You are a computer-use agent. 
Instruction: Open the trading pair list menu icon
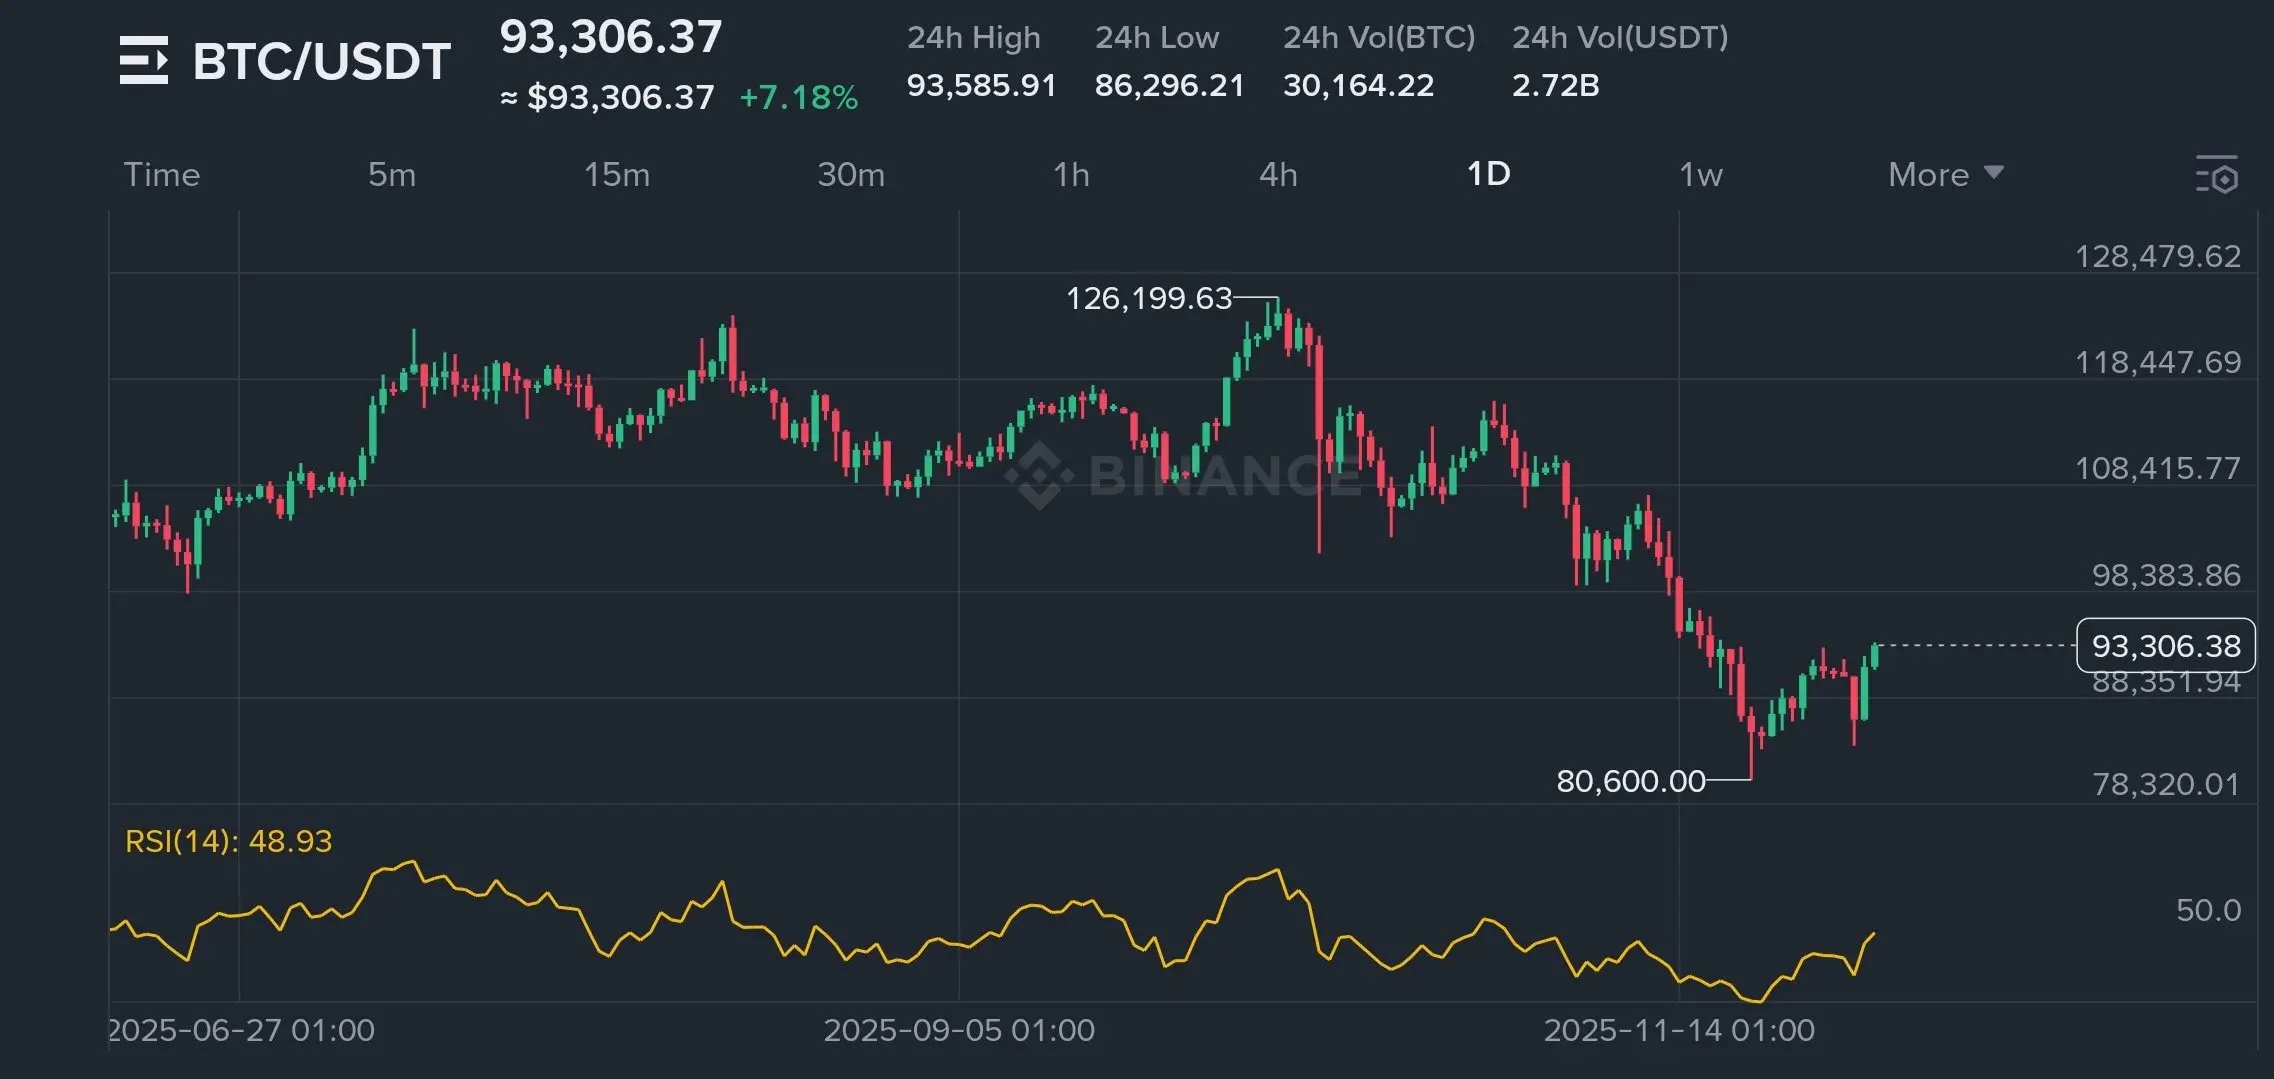(144, 60)
